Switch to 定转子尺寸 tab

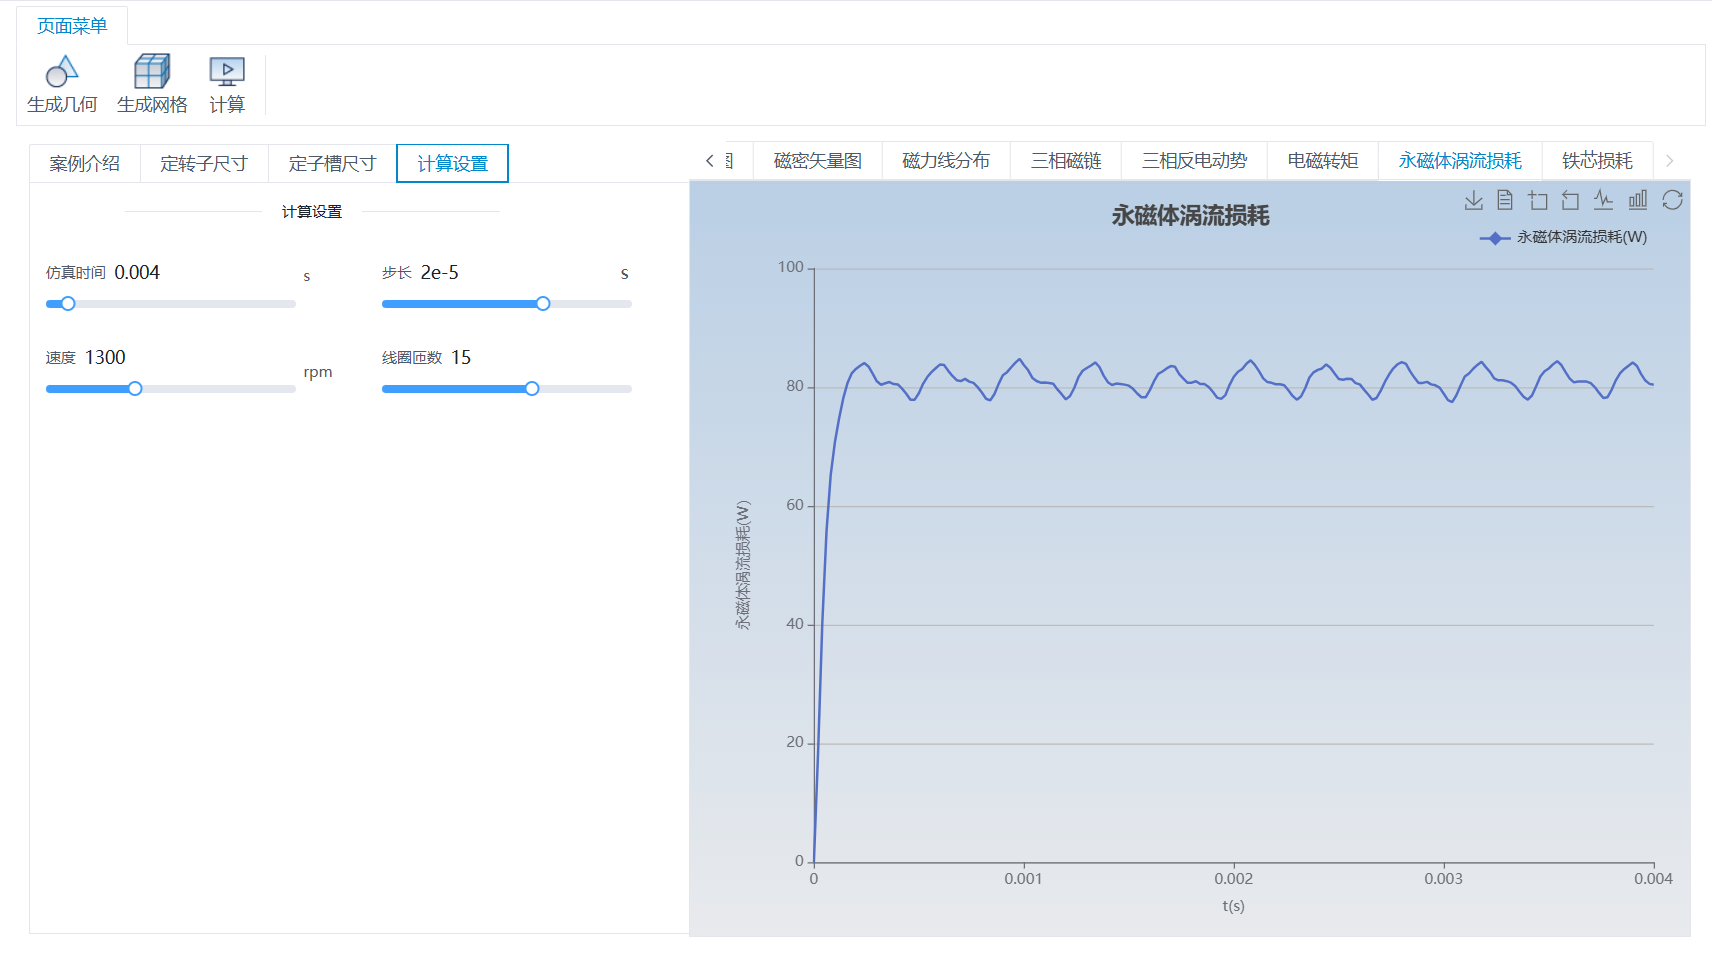click(x=204, y=163)
